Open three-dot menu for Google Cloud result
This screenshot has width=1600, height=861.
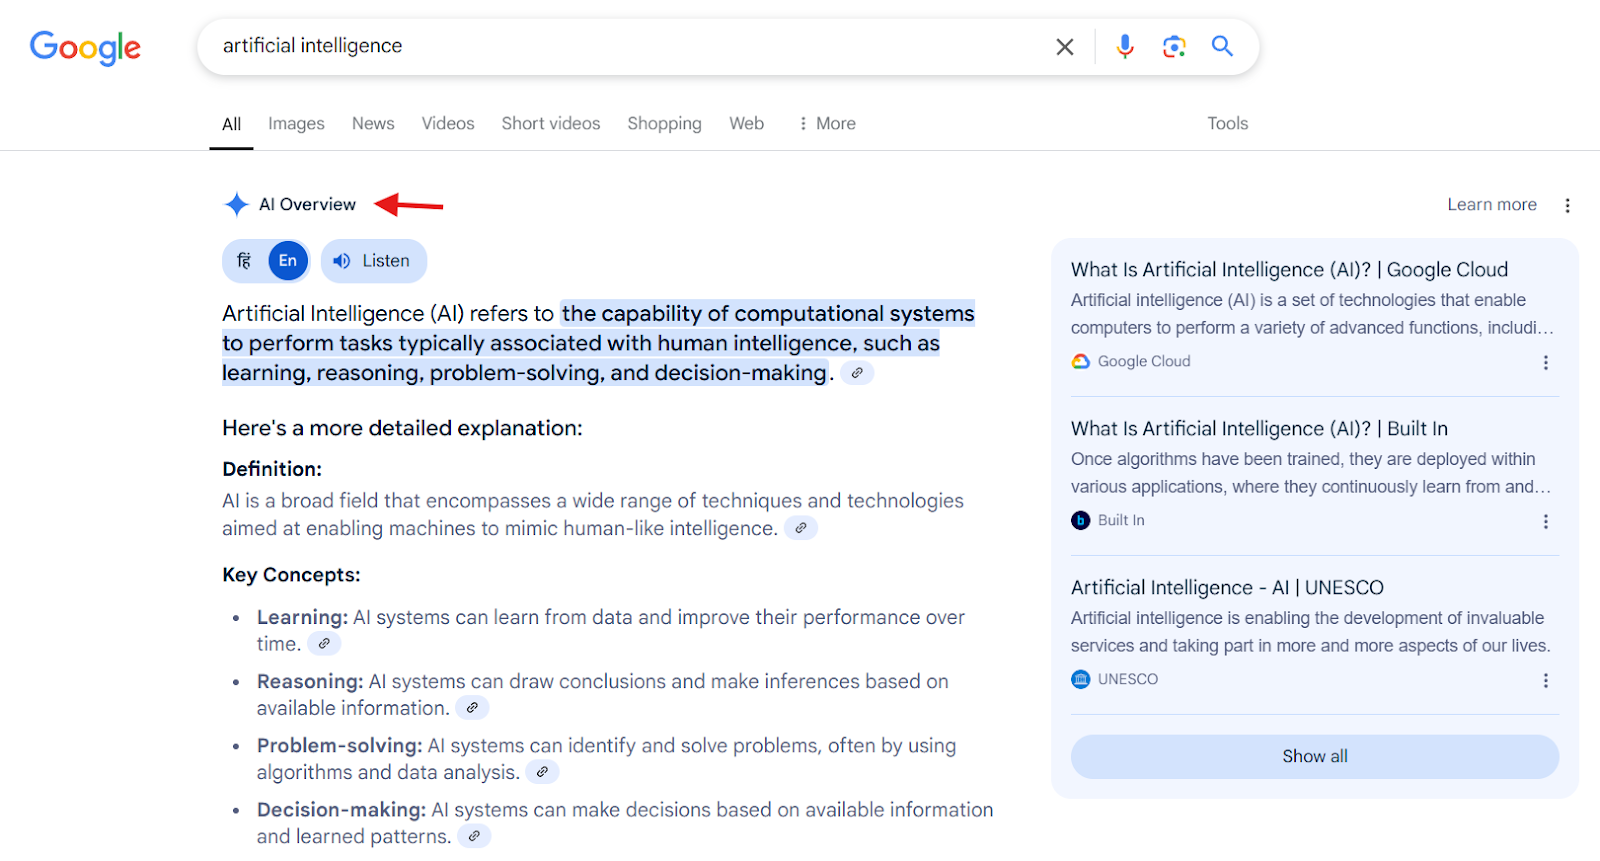1546,363
